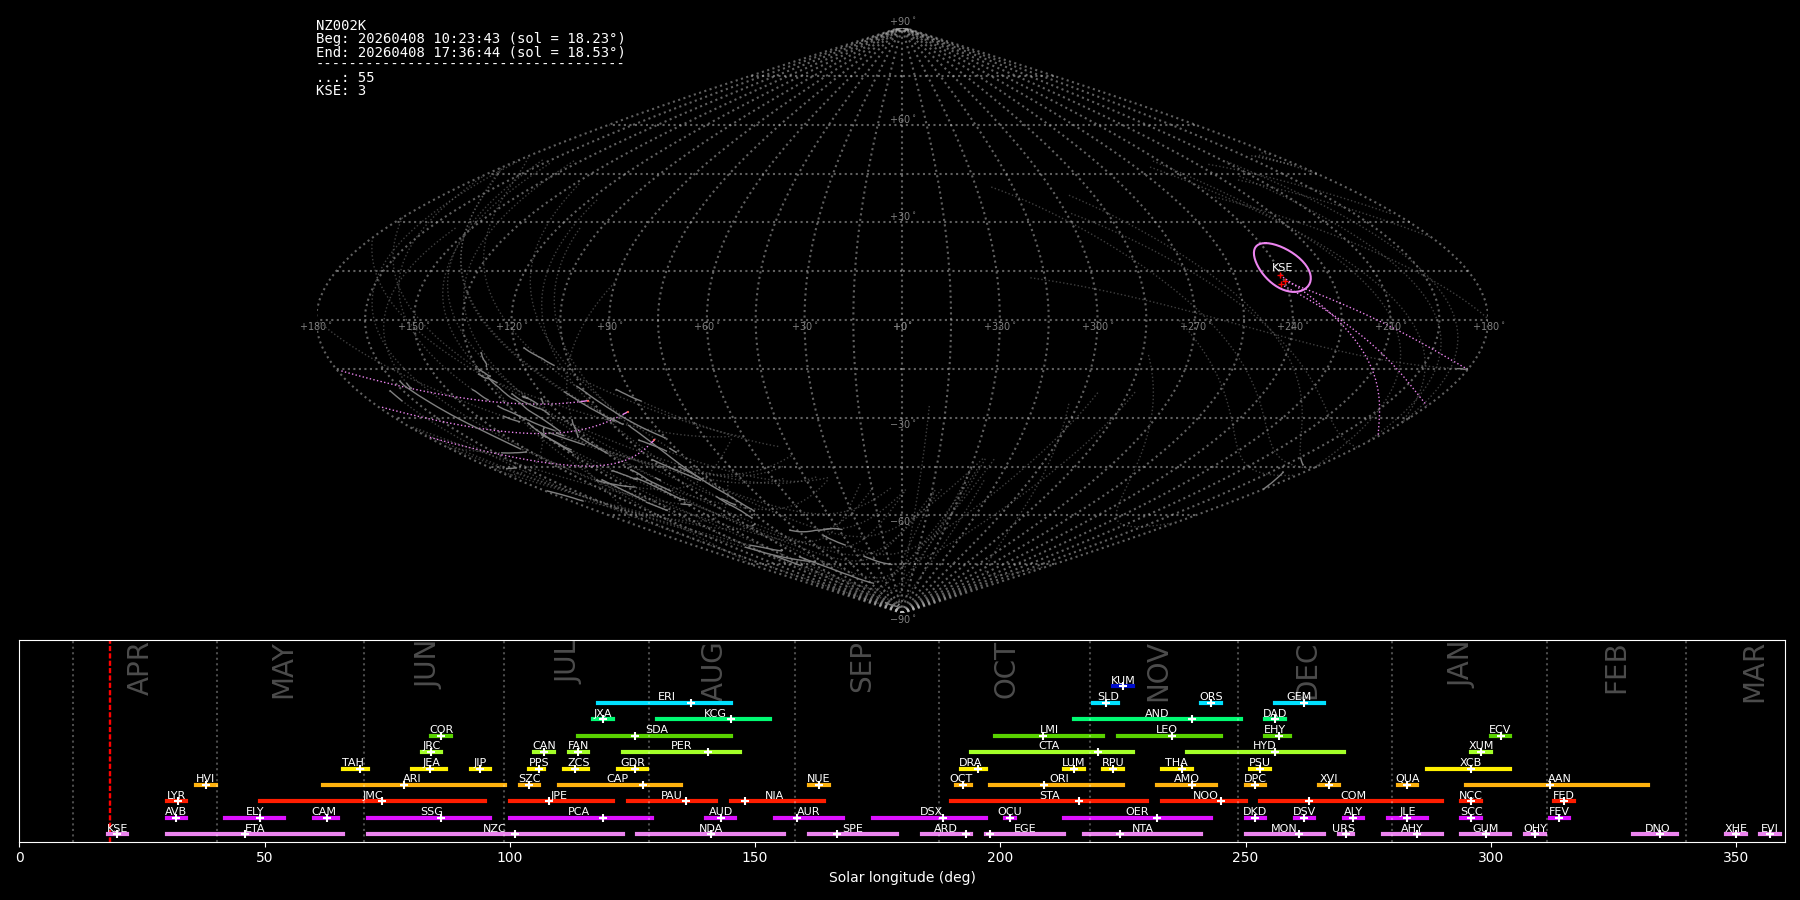Click the +120 longitude label on the sky map

click(x=509, y=326)
